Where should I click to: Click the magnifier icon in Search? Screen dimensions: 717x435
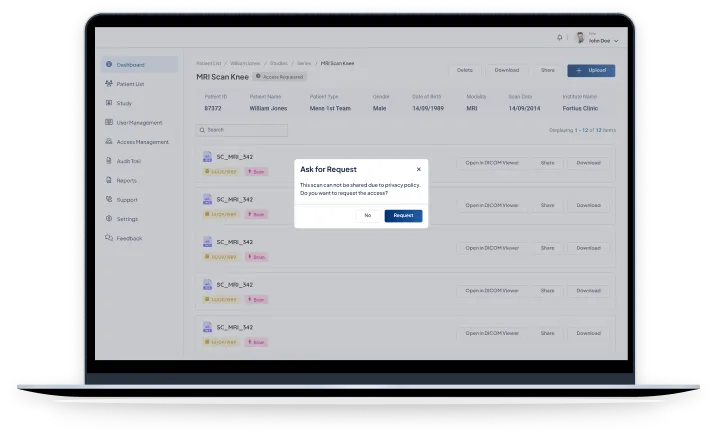[202, 130]
